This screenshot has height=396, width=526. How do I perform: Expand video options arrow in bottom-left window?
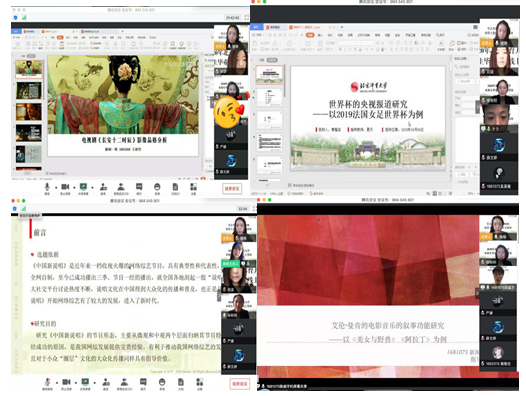(x=76, y=382)
